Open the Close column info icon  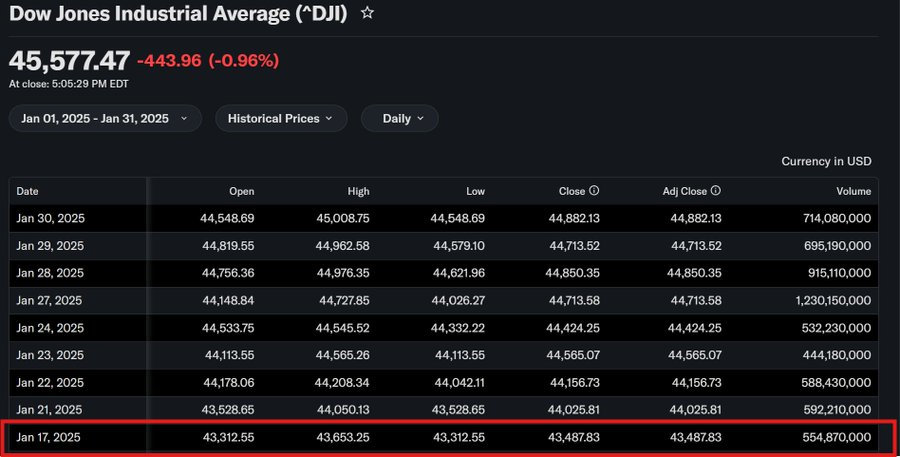[x=594, y=191]
